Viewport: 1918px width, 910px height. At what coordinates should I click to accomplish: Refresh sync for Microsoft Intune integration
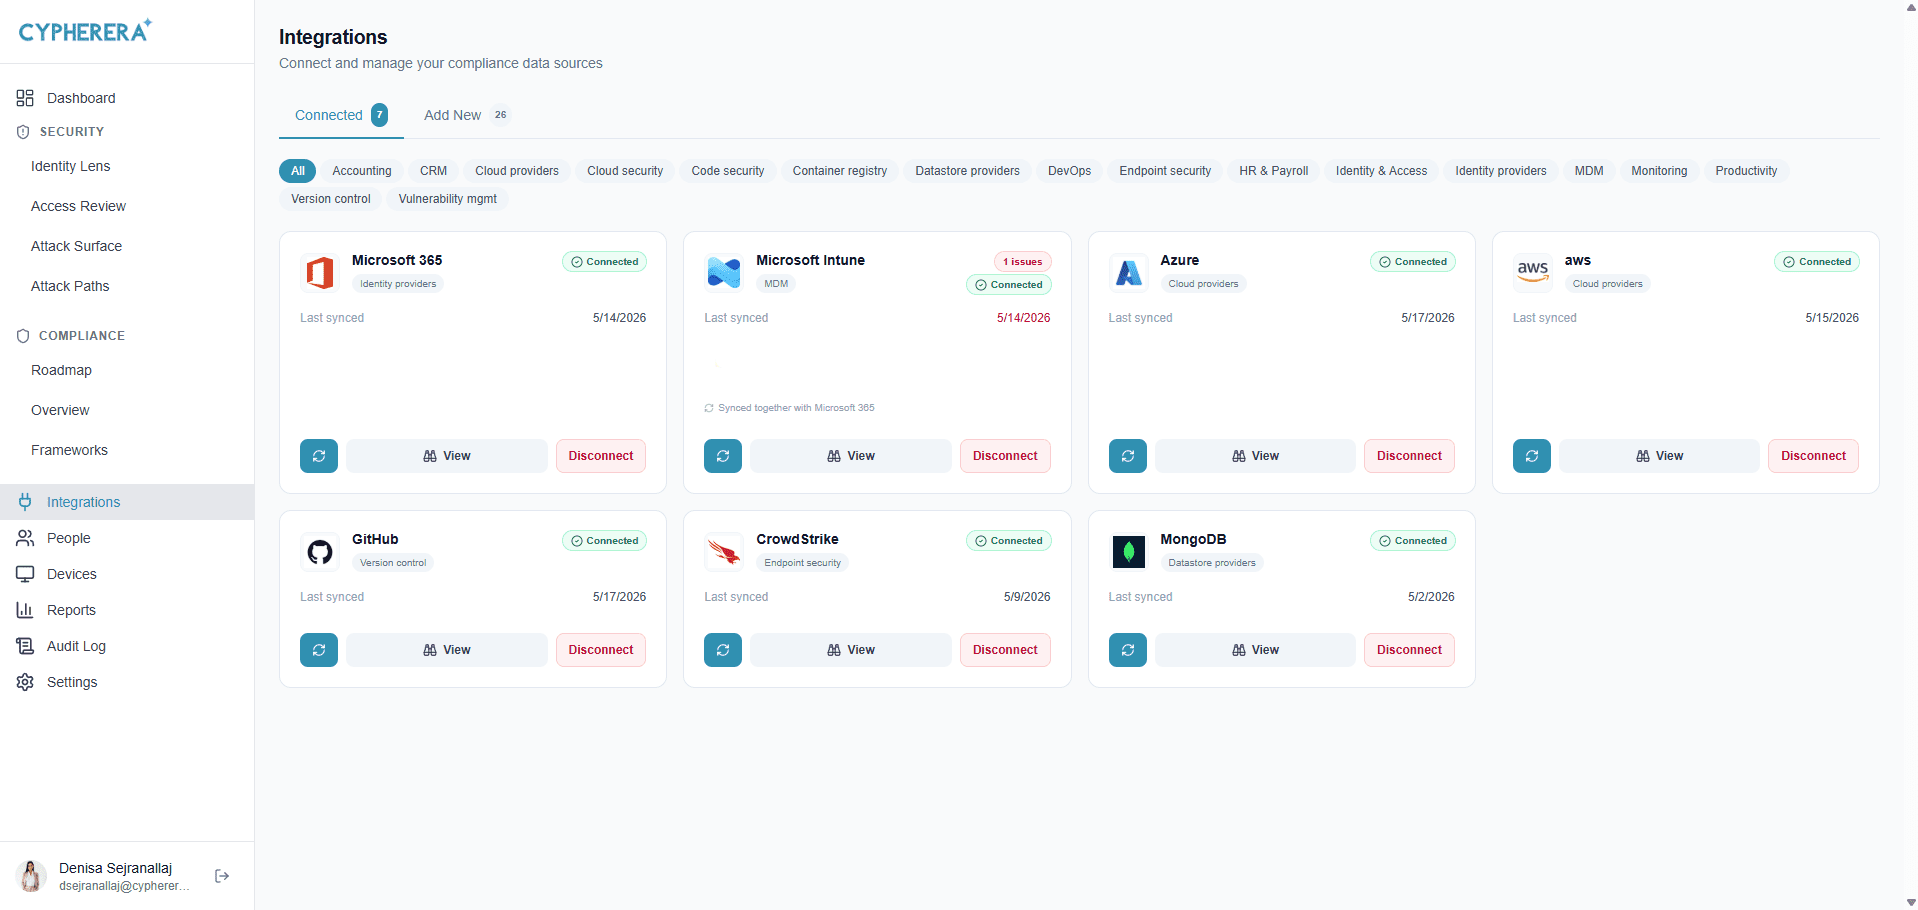click(723, 456)
